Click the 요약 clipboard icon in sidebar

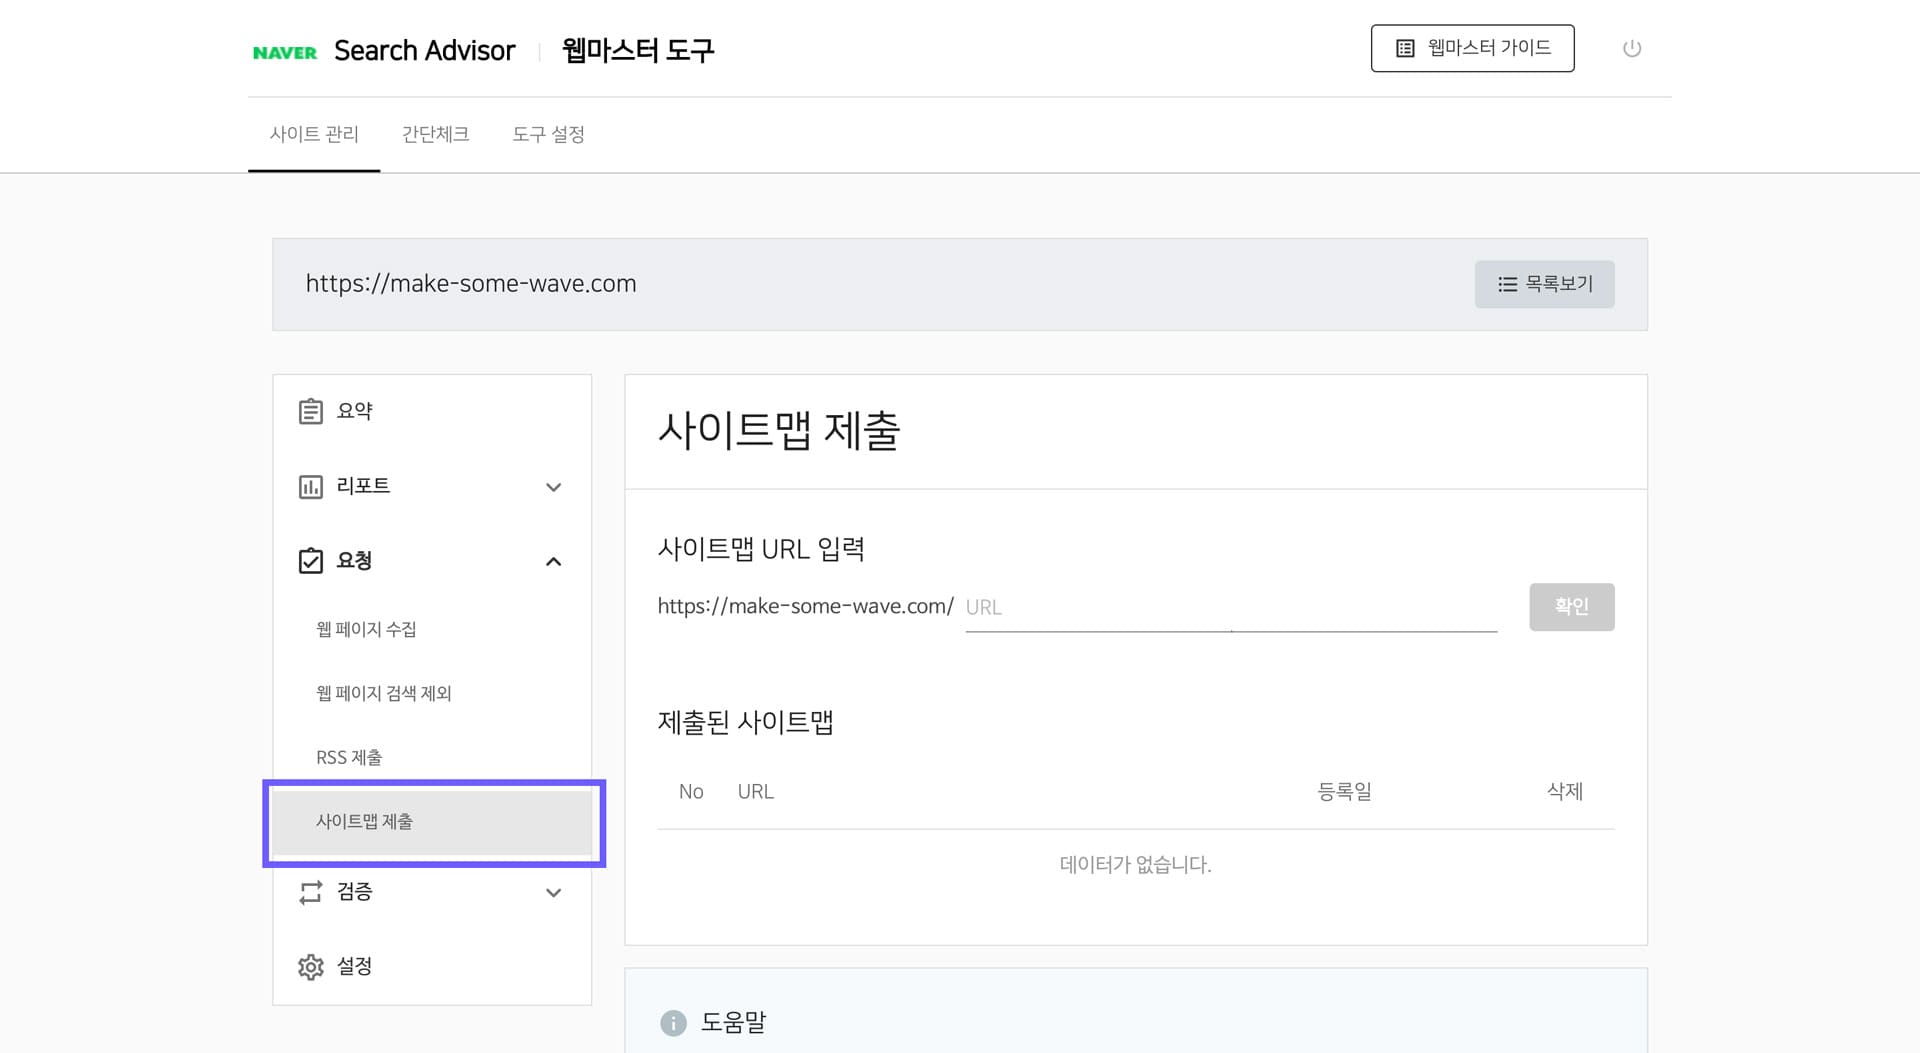click(310, 410)
